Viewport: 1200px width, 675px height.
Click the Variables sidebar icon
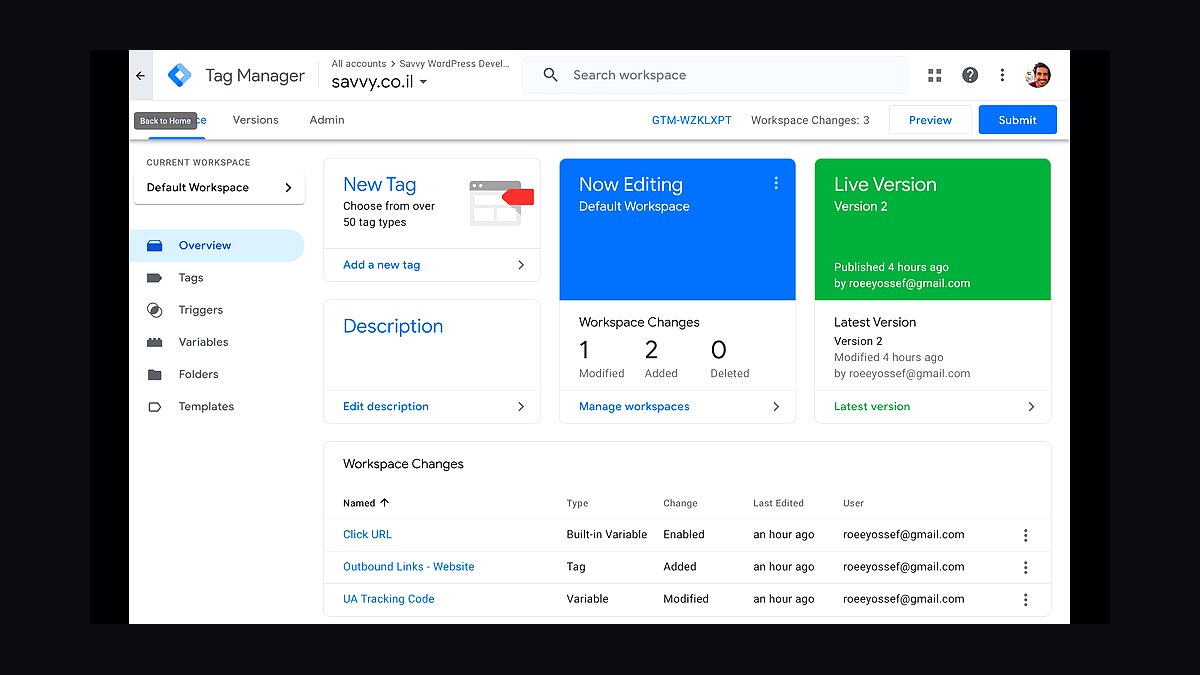pyautogui.click(x=154, y=342)
